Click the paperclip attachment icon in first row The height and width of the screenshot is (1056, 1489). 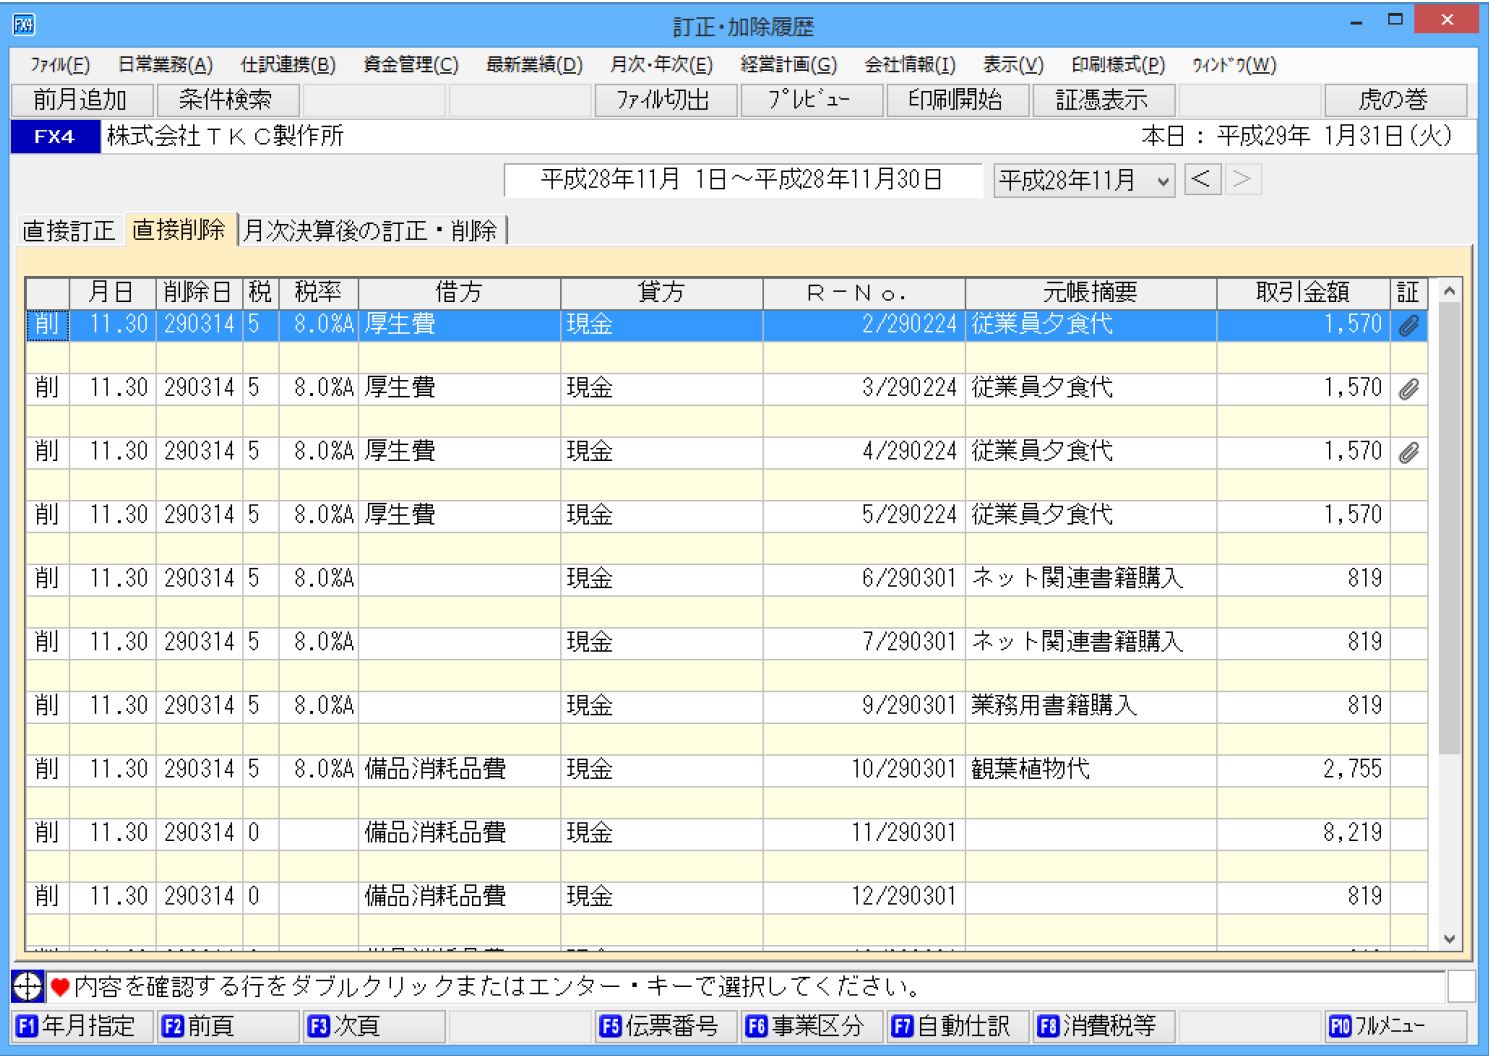(1408, 325)
